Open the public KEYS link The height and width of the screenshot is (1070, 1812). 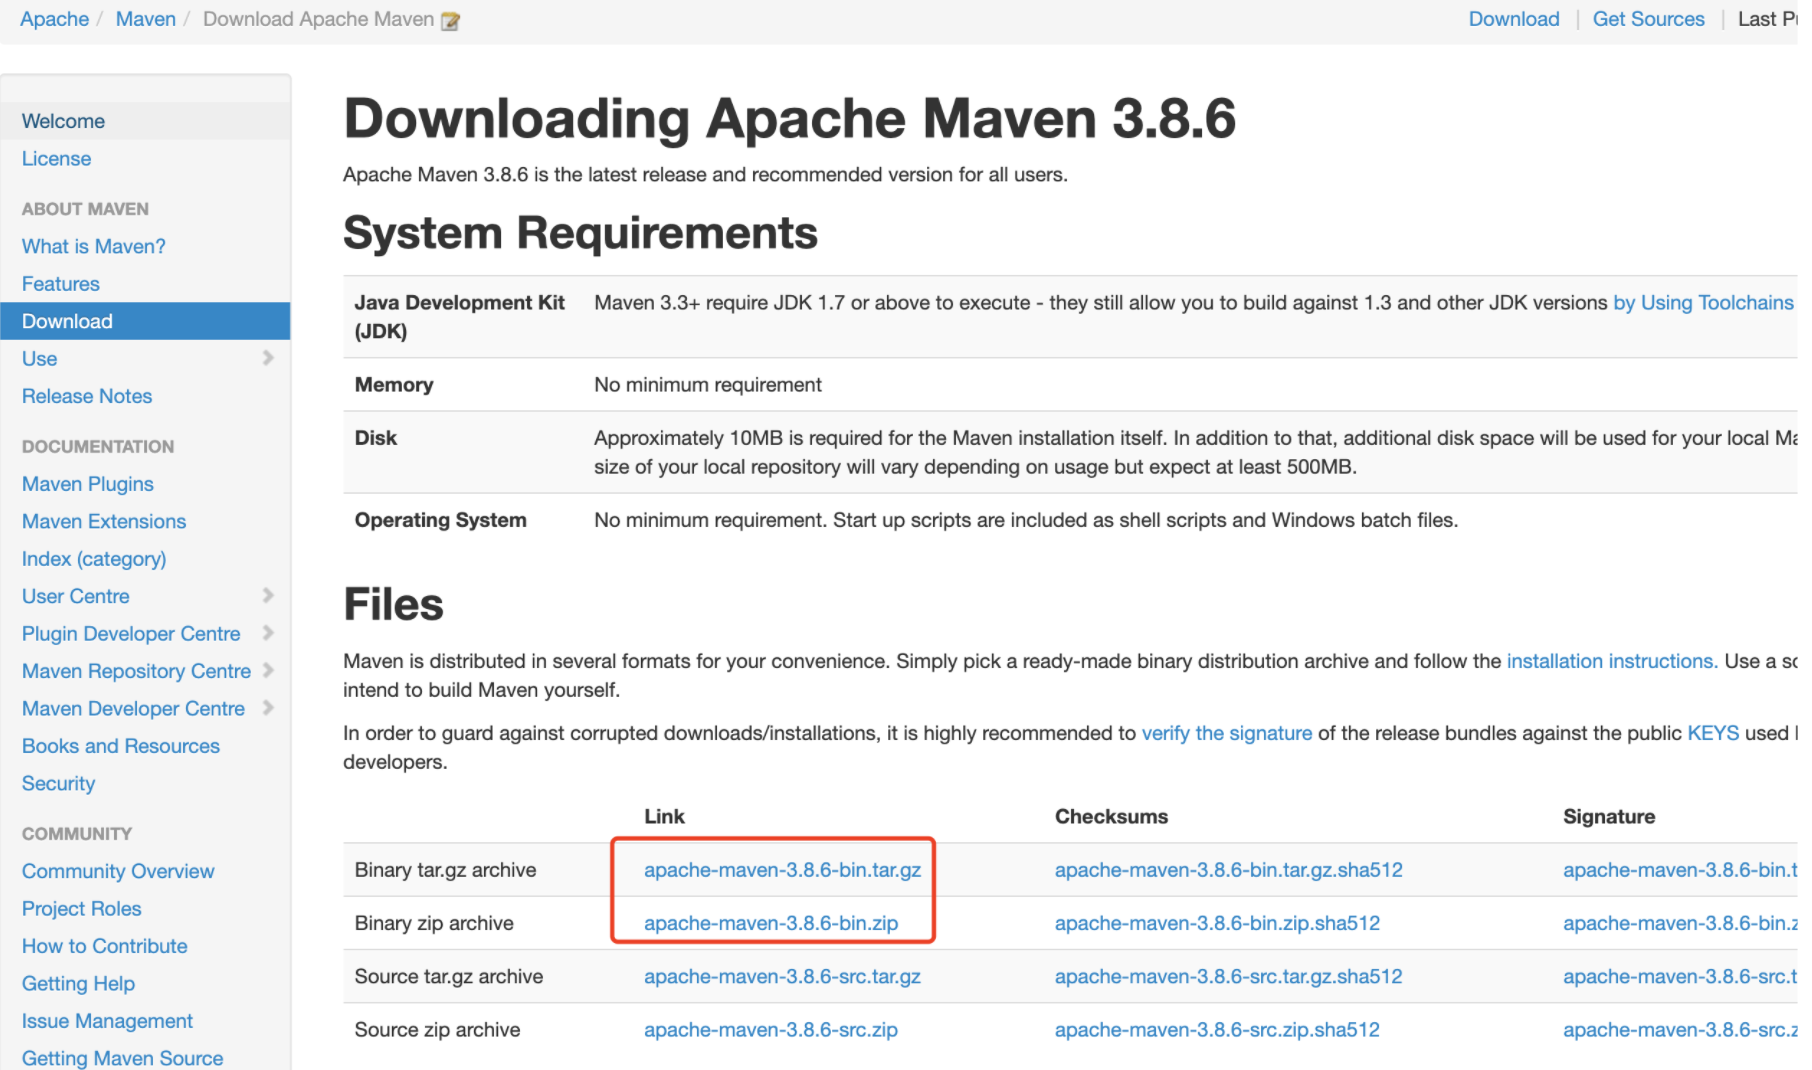tap(1713, 733)
